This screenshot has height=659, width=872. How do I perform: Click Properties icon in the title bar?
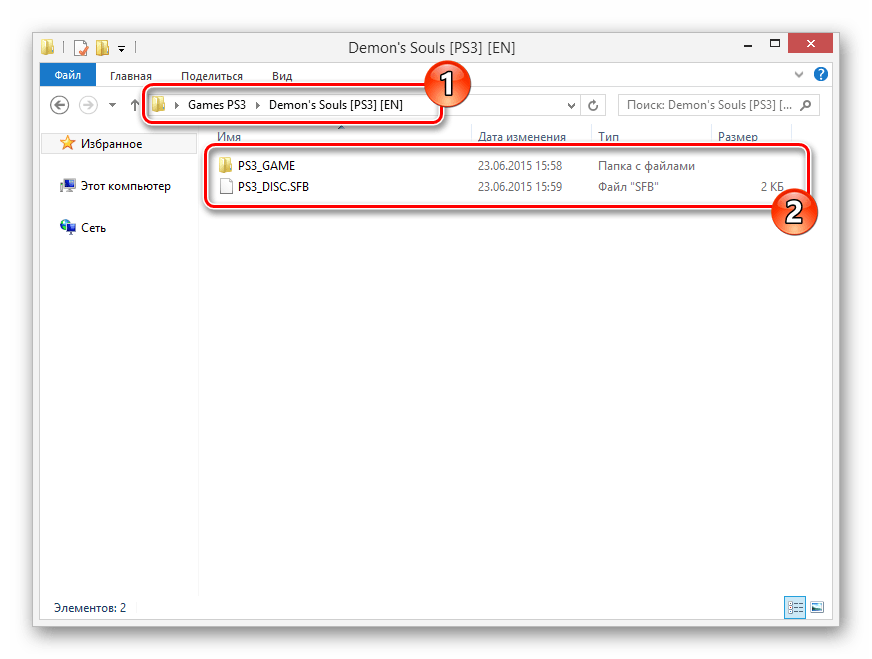point(80,47)
